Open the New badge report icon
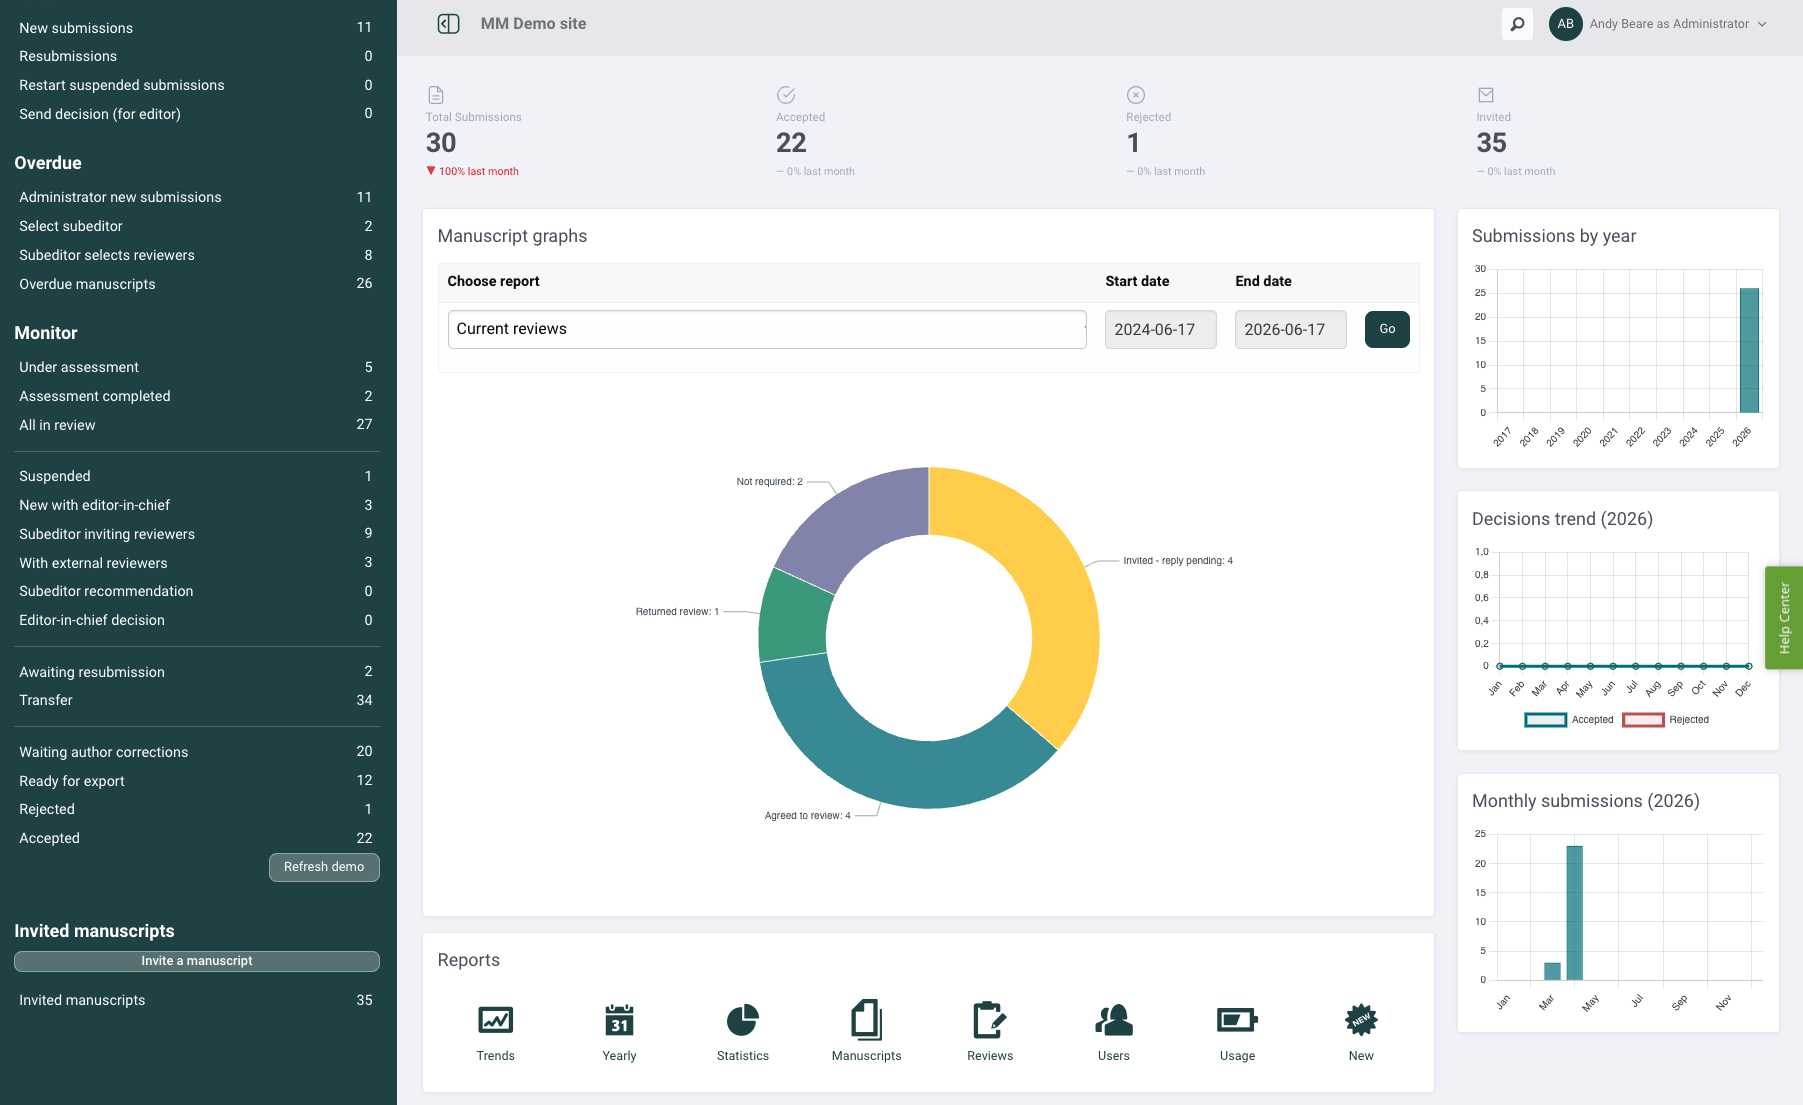The width and height of the screenshot is (1803, 1105). 1361,1020
